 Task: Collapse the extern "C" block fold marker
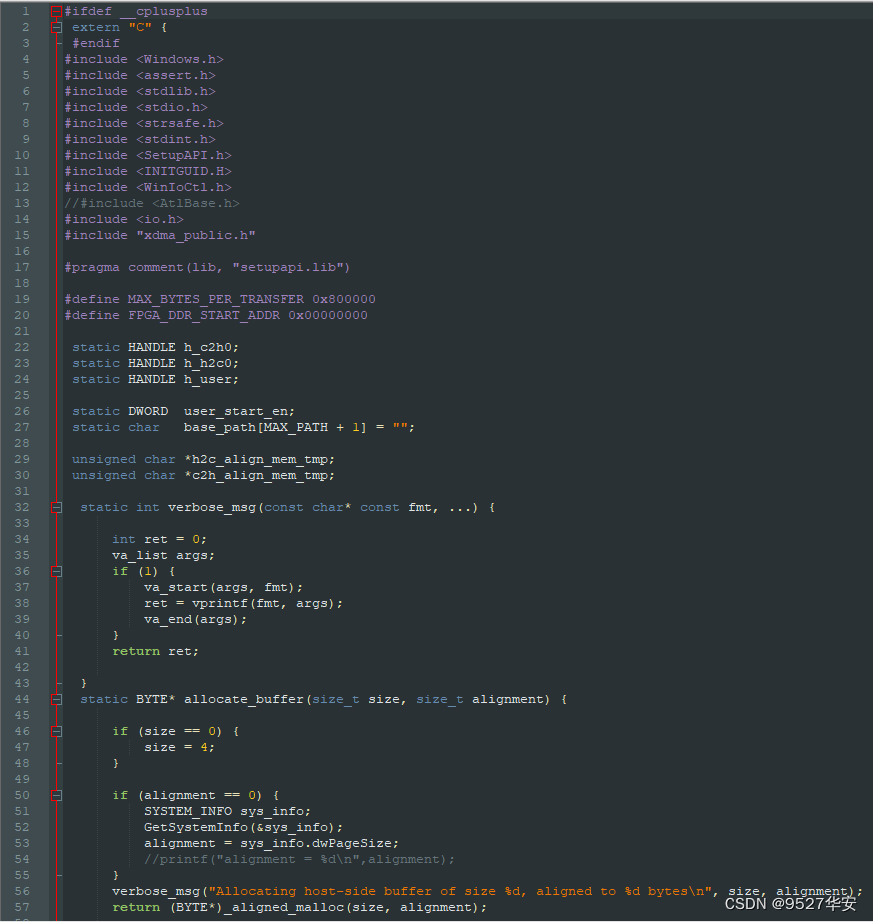pos(57,27)
